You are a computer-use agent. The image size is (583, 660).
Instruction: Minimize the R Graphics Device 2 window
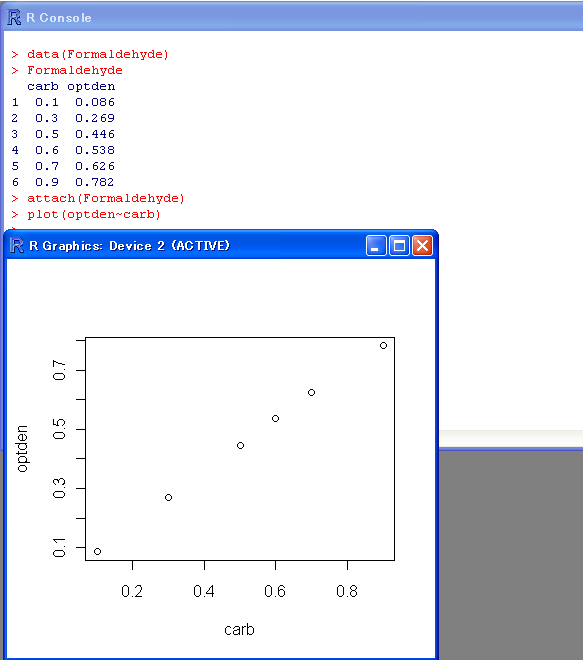[x=376, y=245]
